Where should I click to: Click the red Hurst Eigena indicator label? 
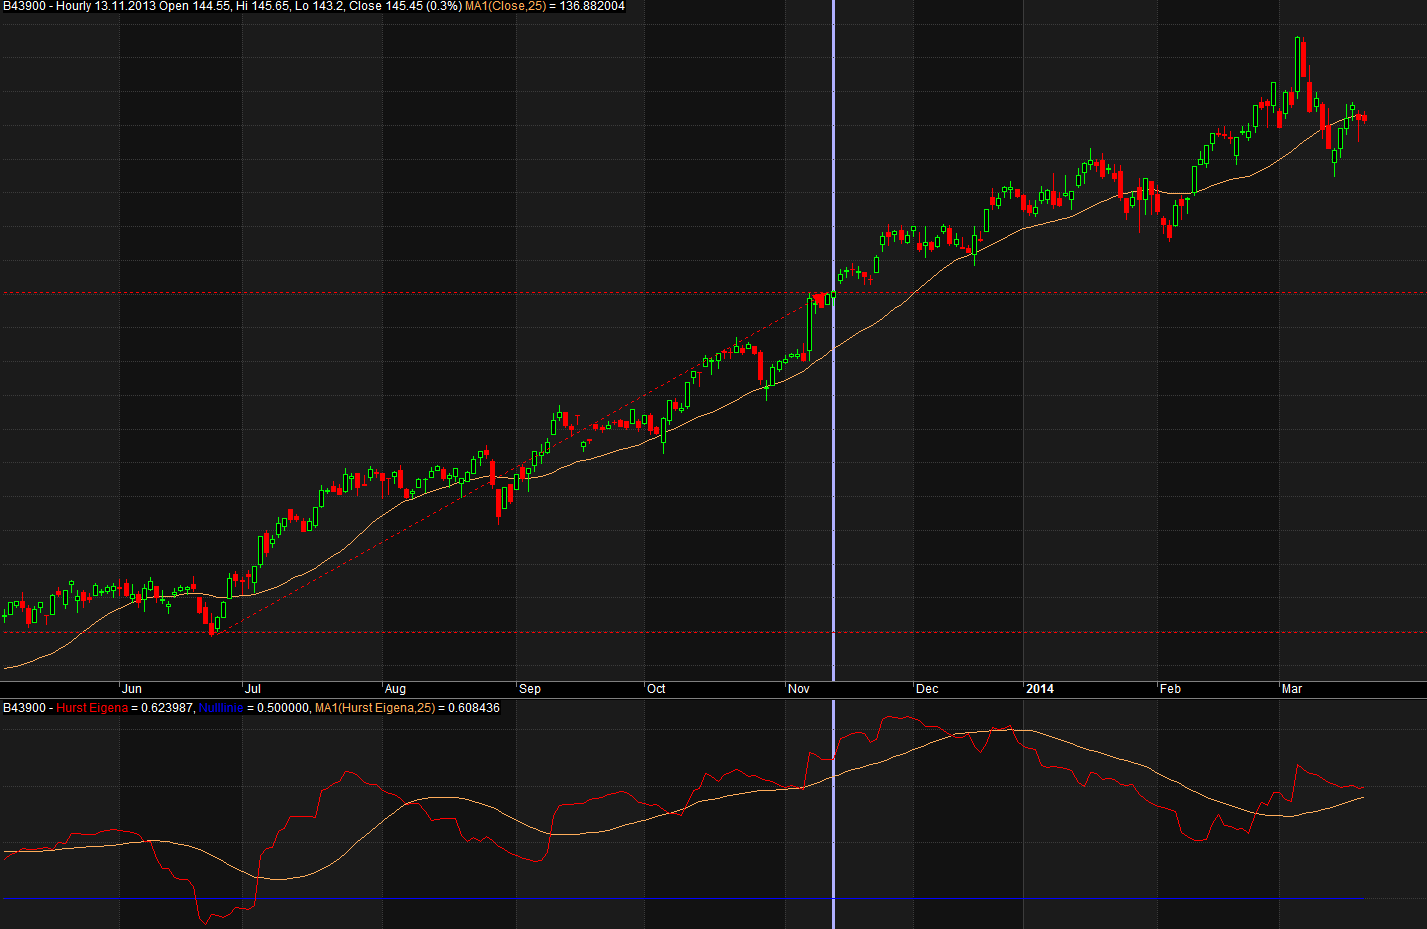pos(92,708)
